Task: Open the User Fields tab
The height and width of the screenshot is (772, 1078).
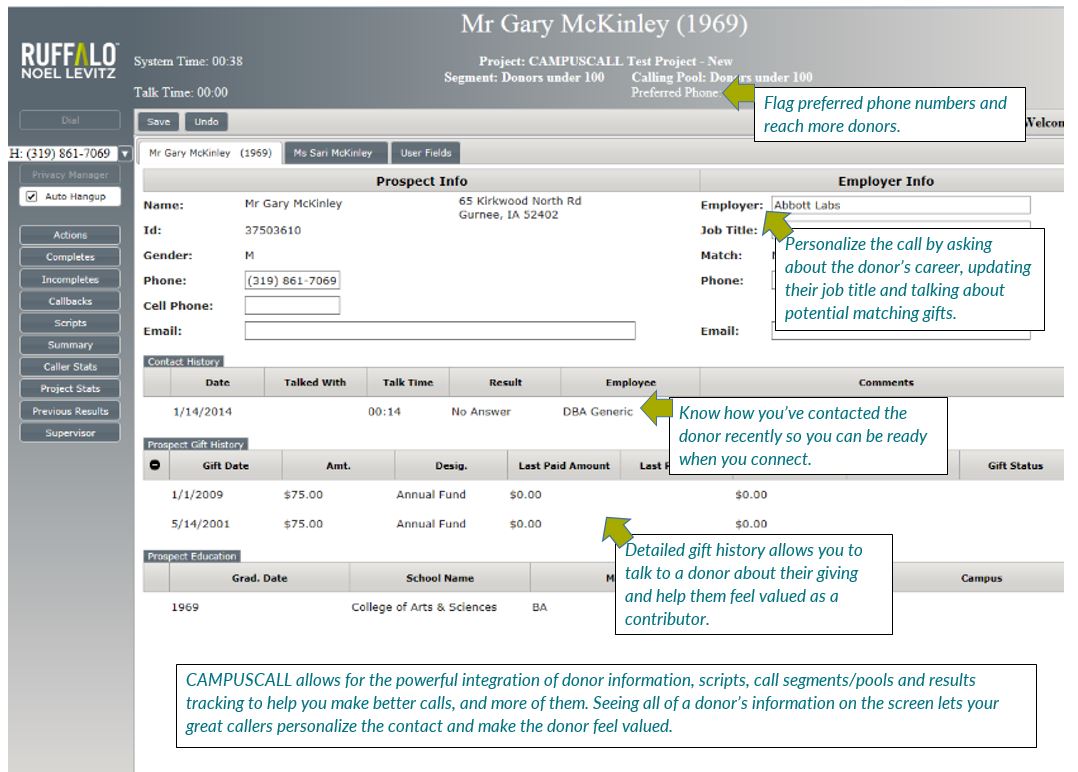Action: click(426, 153)
